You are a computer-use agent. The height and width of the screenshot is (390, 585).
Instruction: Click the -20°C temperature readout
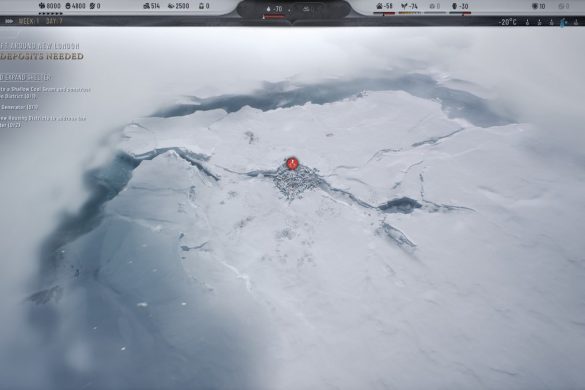pos(507,22)
